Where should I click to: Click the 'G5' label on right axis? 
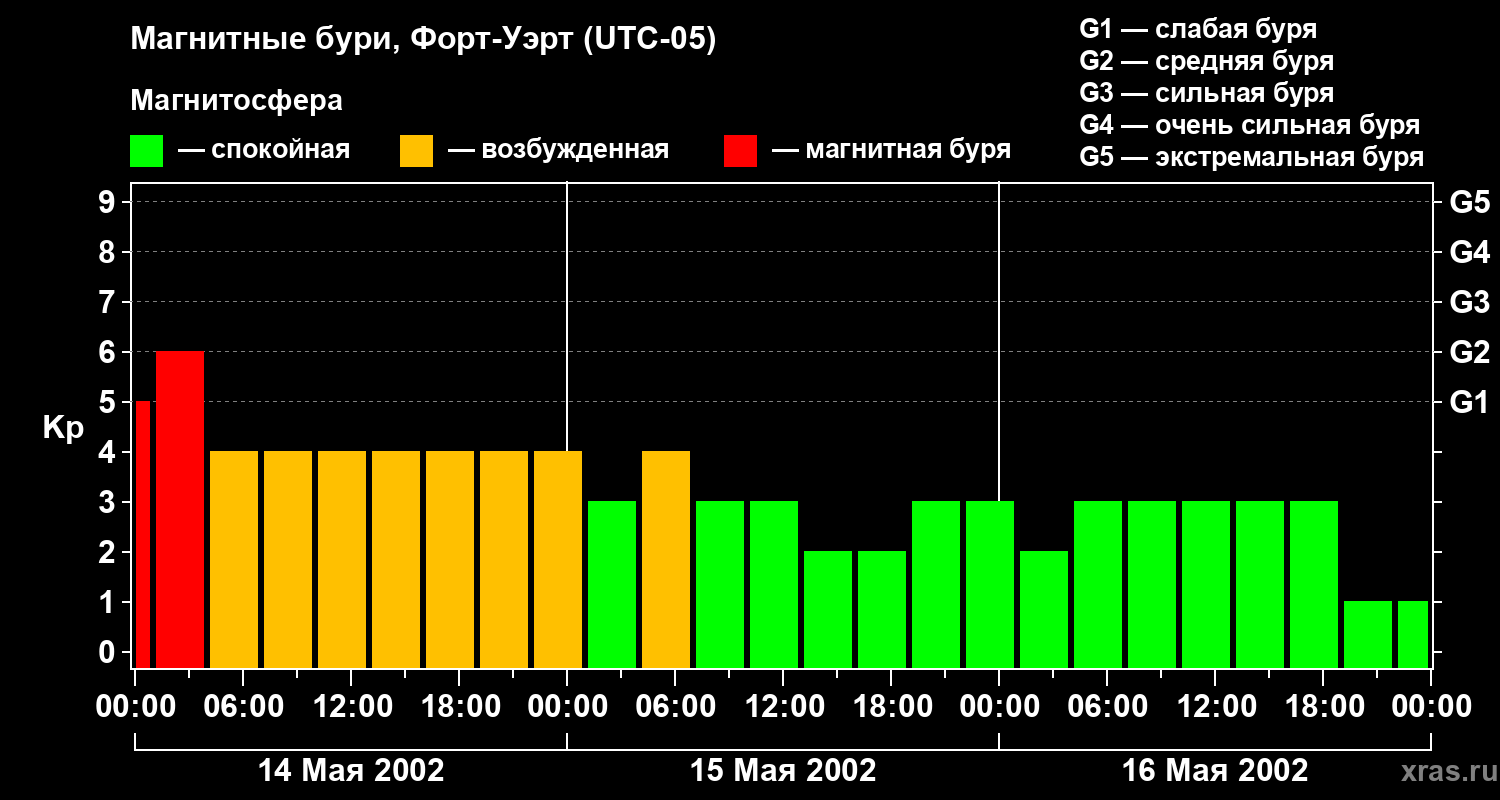click(x=1469, y=203)
